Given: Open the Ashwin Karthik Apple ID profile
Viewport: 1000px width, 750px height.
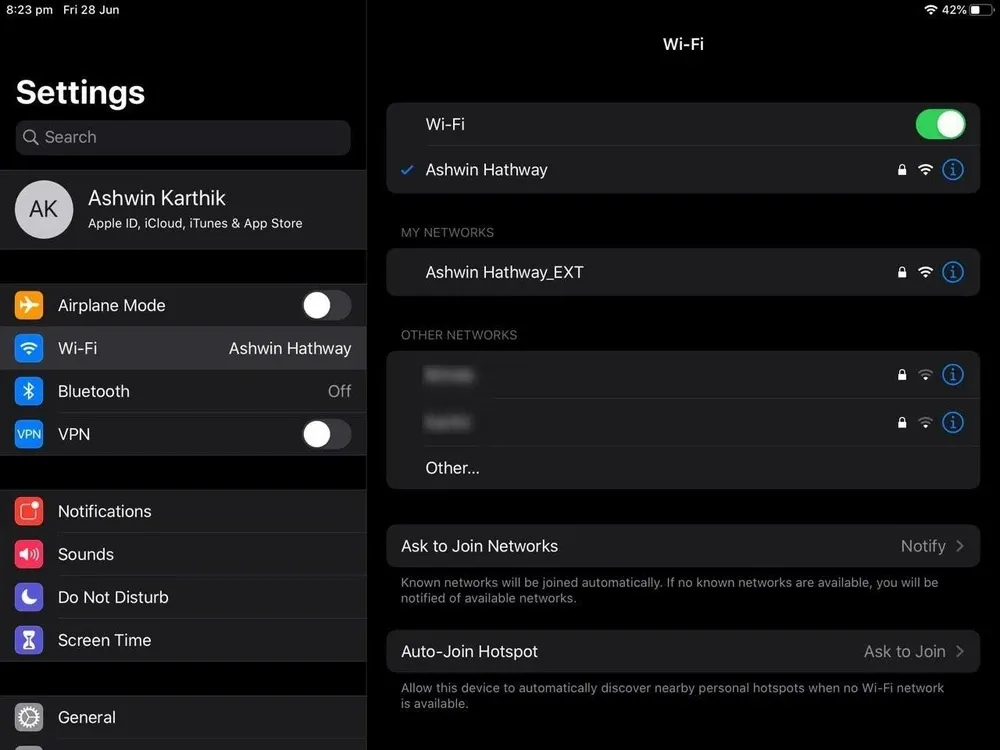Looking at the screenshot, I should [183, 210].
